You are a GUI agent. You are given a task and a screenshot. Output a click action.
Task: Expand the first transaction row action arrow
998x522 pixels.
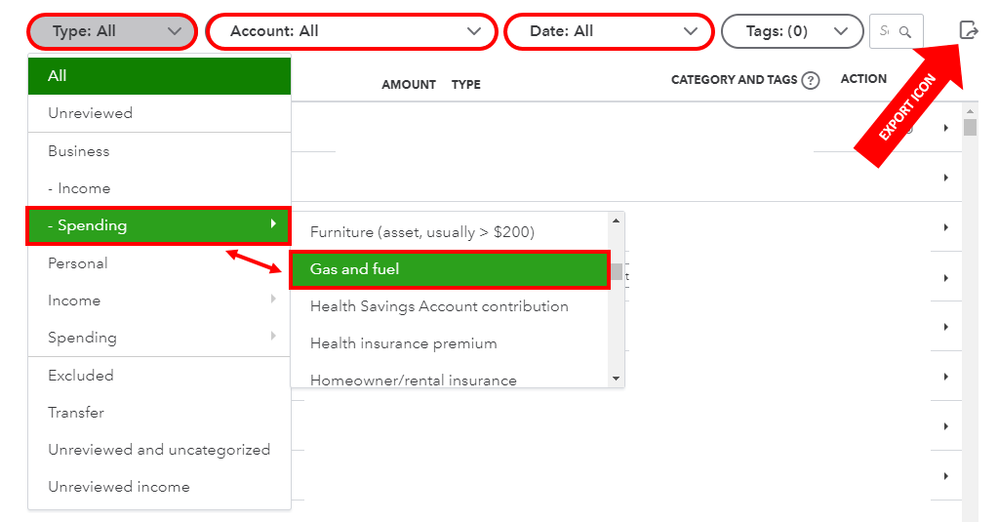tap(945, 128)
